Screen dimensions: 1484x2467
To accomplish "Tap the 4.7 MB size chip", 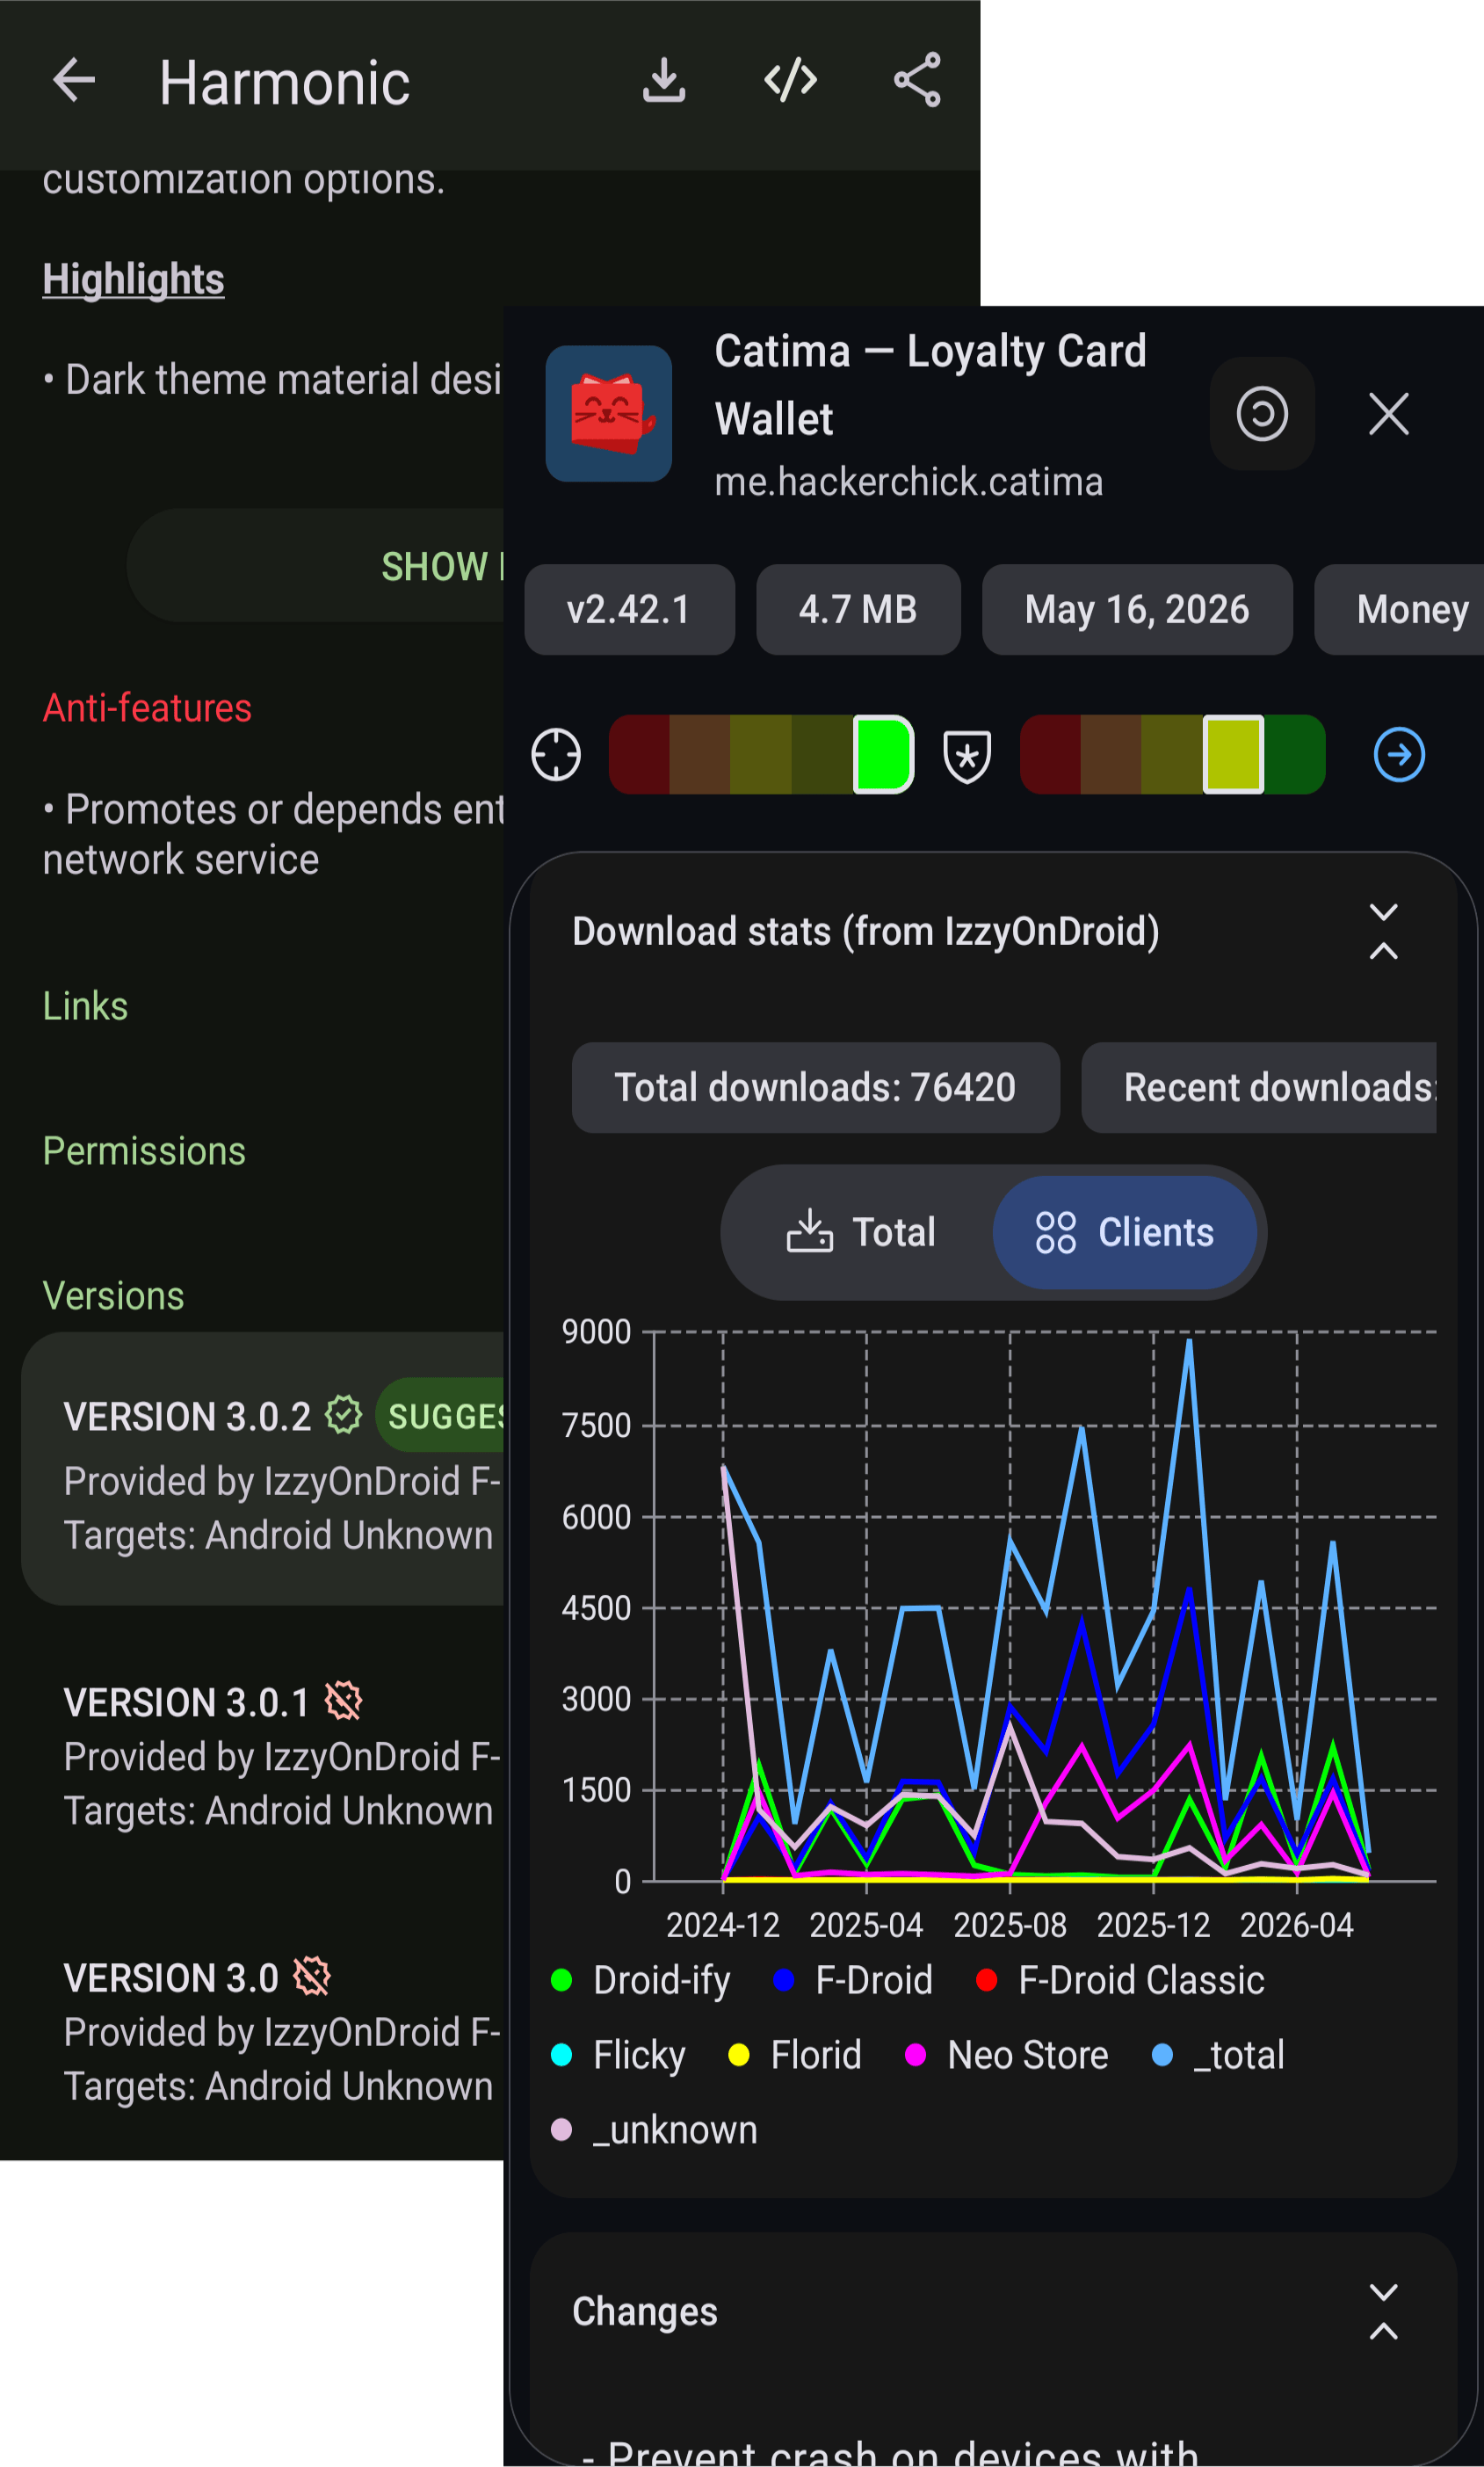I will [x=858, y=609].
